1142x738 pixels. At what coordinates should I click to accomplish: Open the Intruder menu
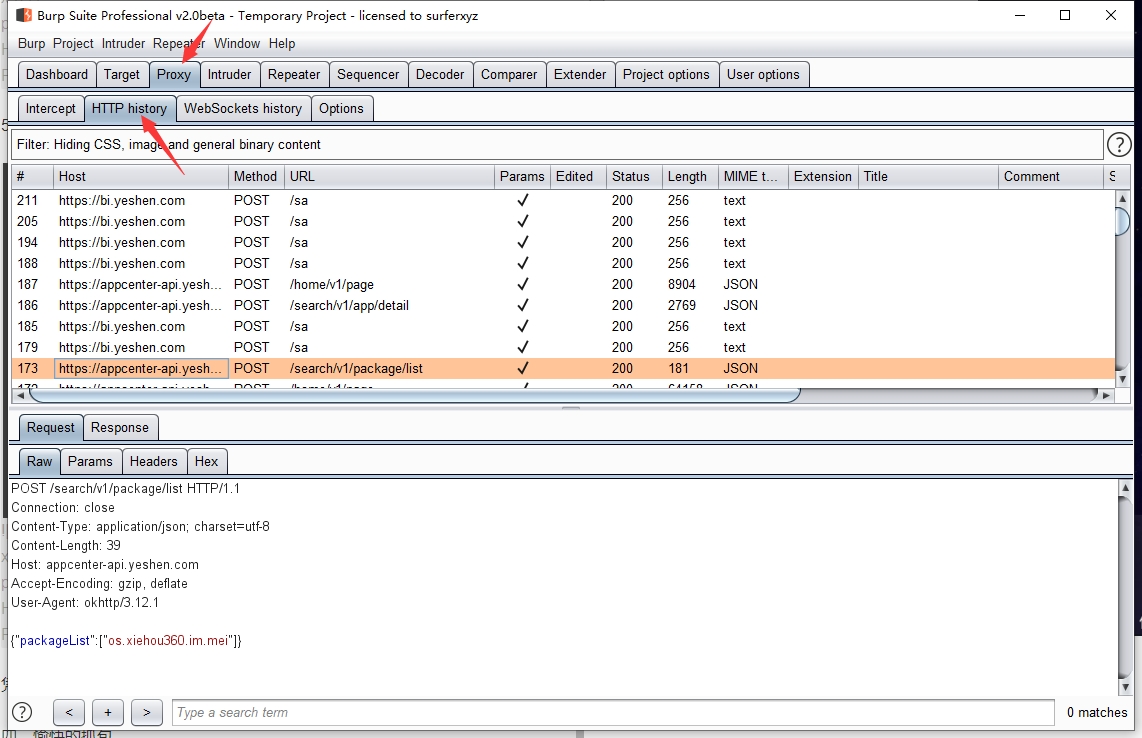[123, 44]
